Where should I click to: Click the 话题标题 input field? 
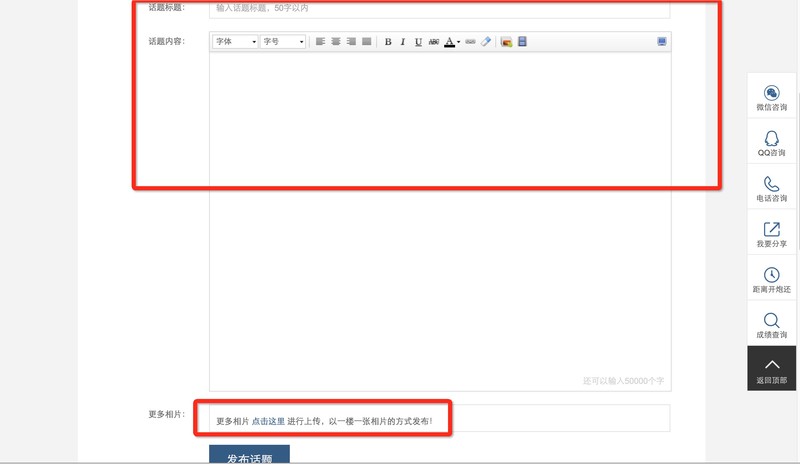440,7
